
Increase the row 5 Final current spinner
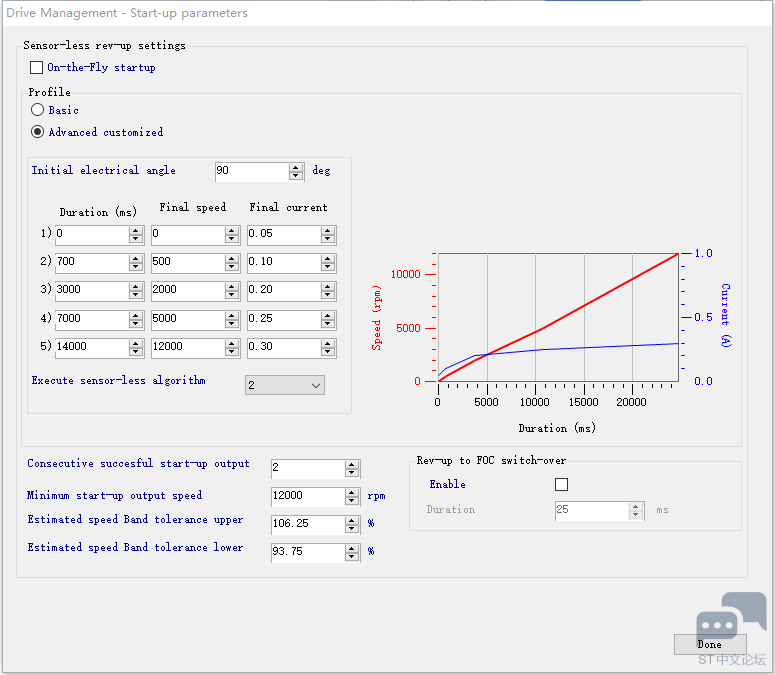328,344
